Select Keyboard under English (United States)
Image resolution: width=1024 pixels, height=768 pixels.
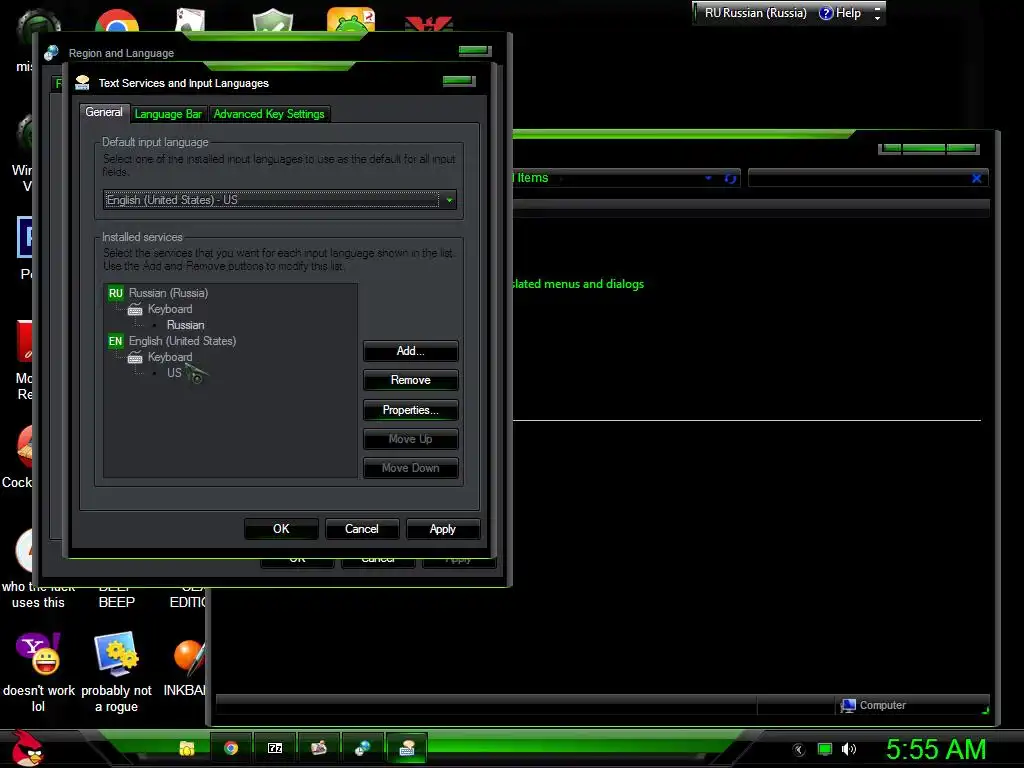tap(170, 357)
